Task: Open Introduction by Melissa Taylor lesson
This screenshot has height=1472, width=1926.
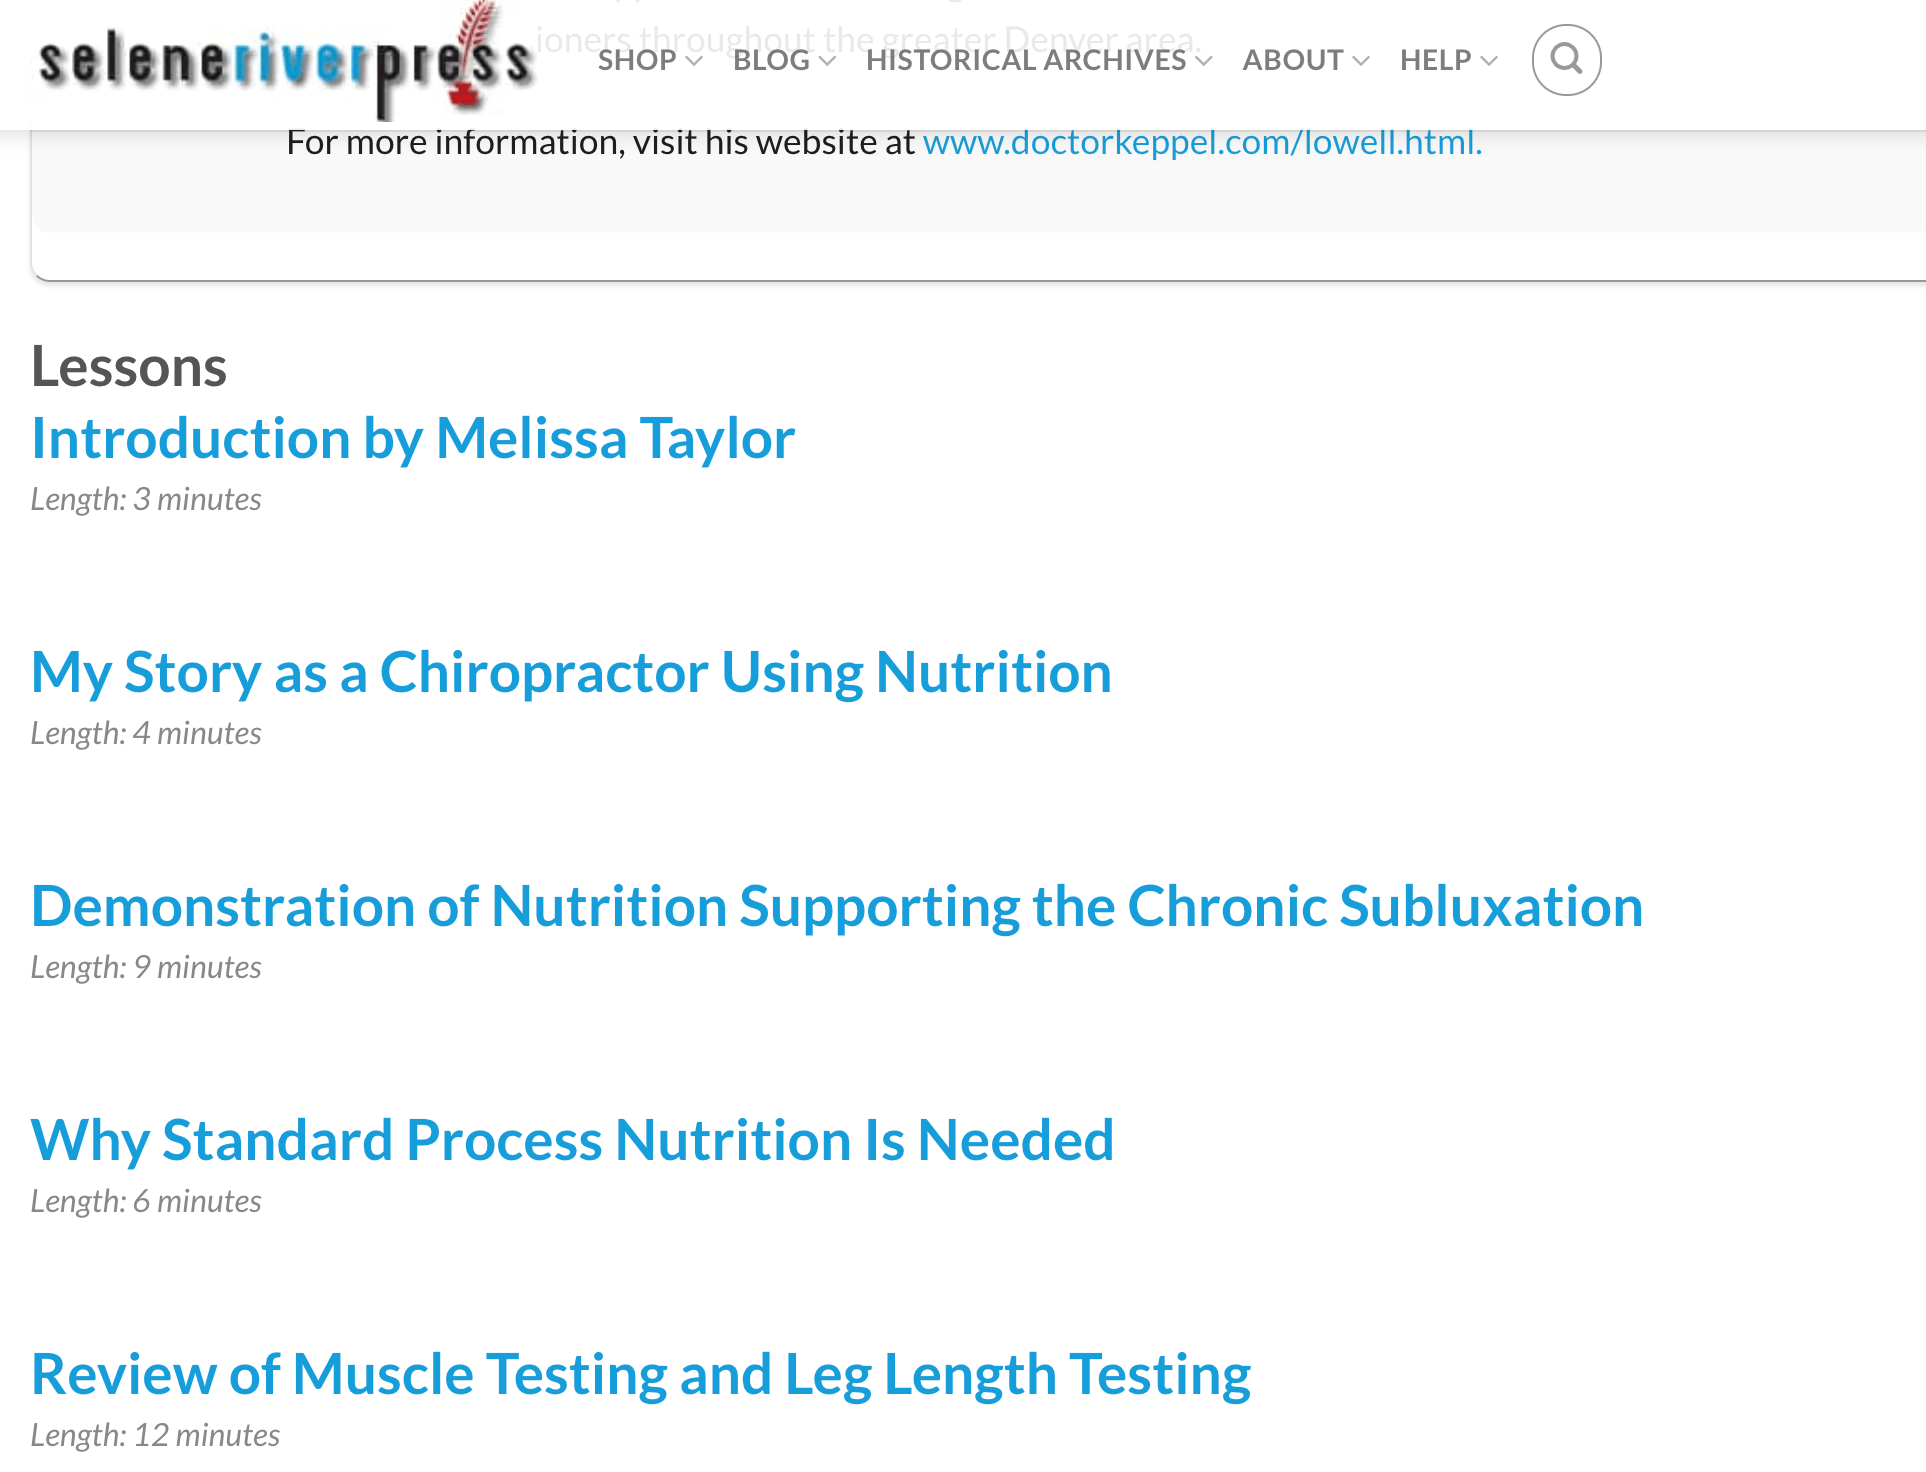Action: [x=413, y=438]
